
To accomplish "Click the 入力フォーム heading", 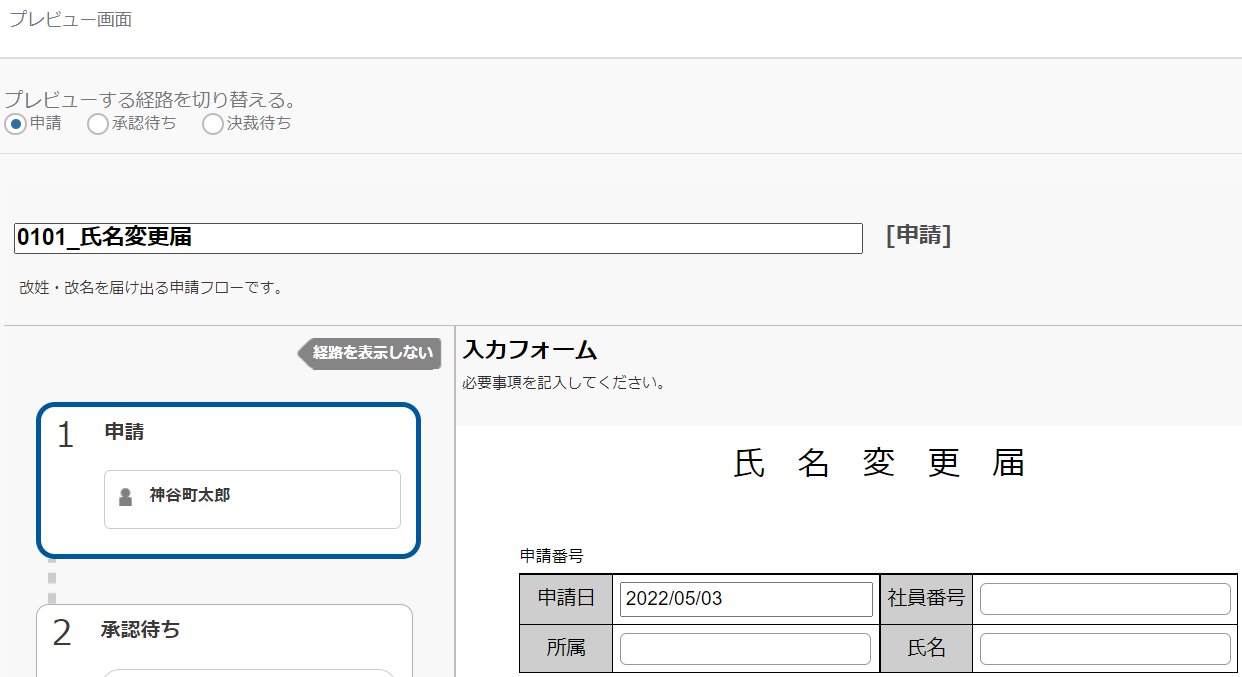I will [x=530, y=350].
